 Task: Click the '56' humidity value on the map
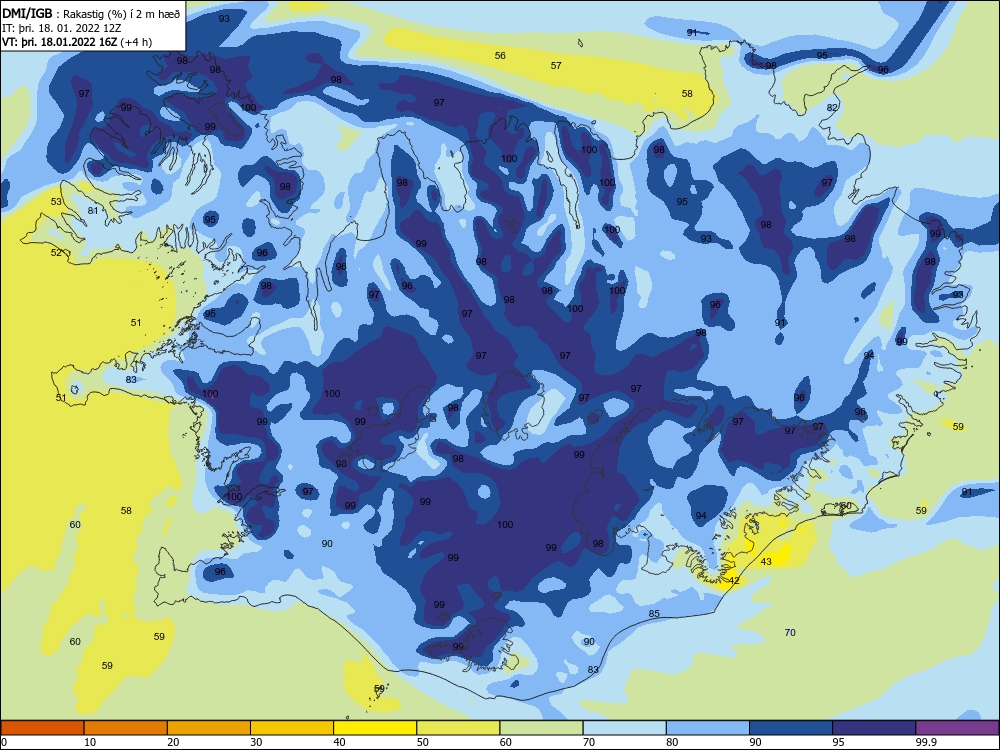coord(500,55)
